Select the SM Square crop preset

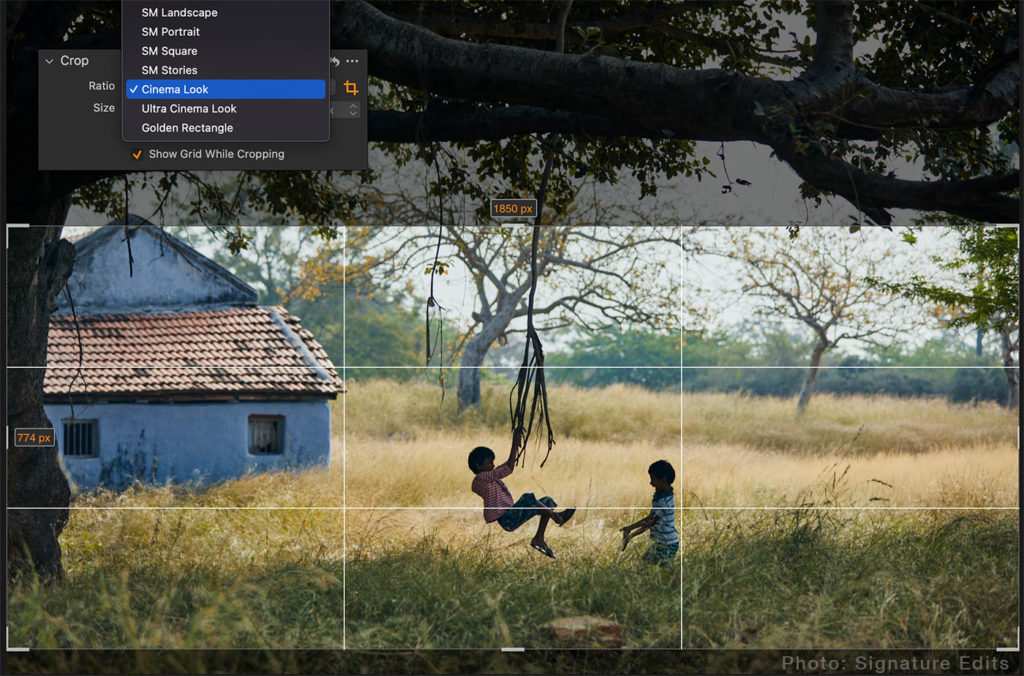tap(170, 50)
